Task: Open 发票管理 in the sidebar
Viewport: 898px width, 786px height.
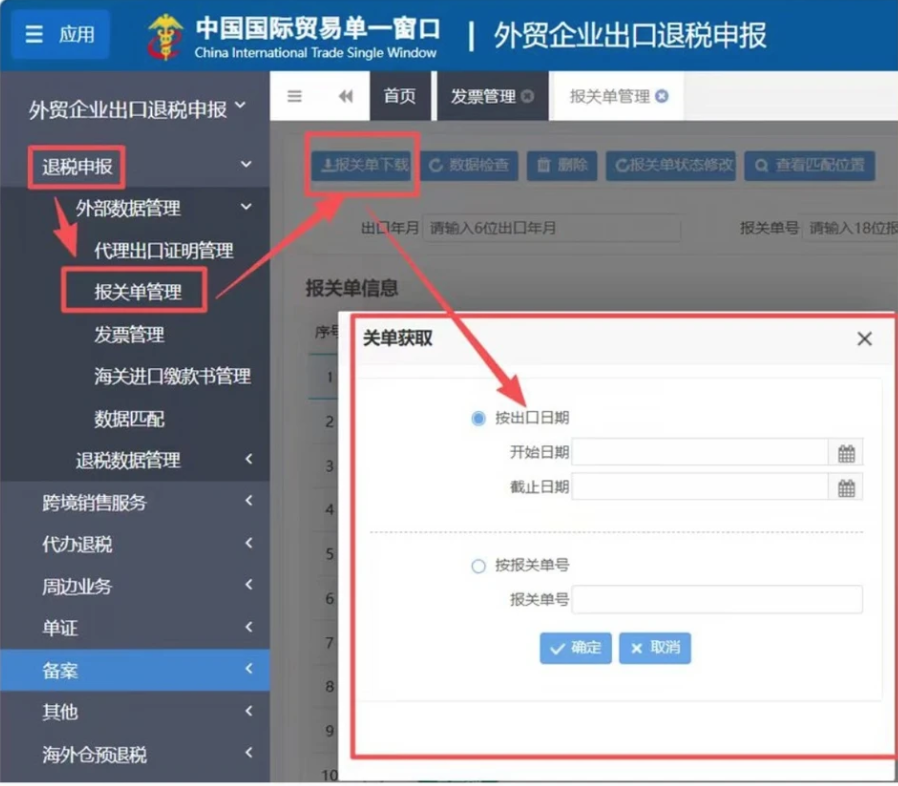Action: (129, 334)
